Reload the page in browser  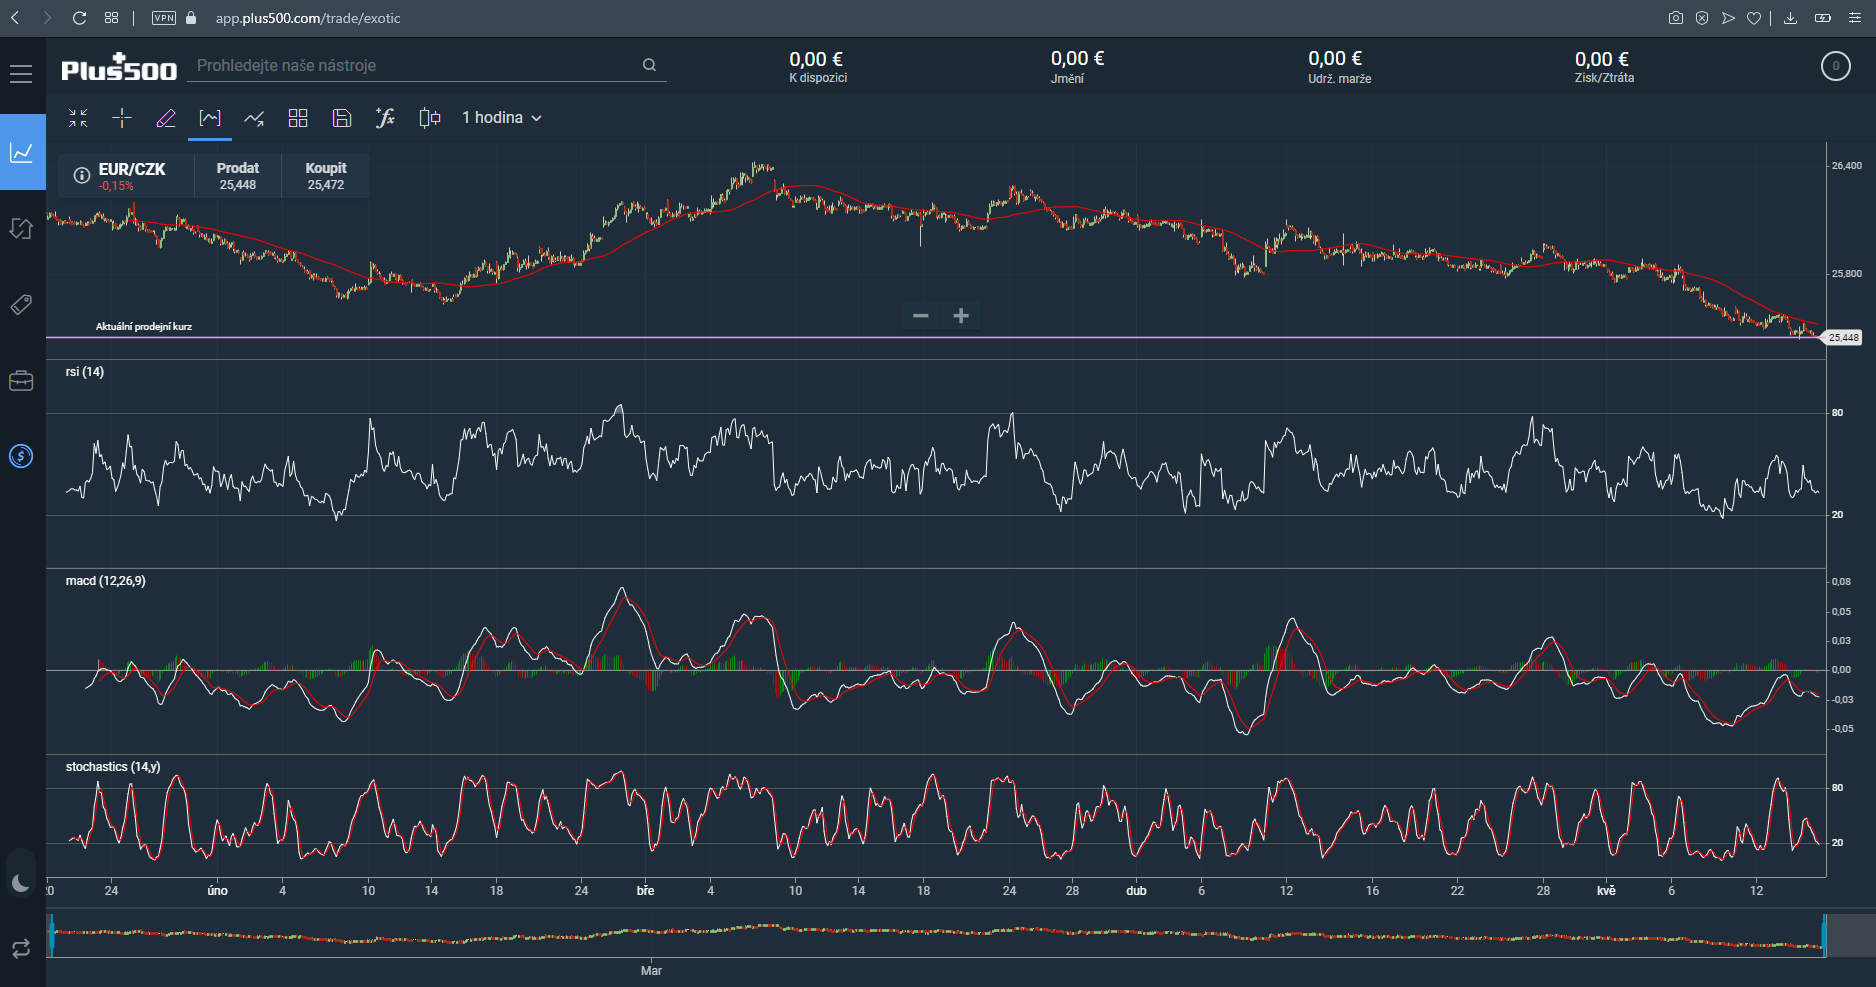(x=80, y=18)
